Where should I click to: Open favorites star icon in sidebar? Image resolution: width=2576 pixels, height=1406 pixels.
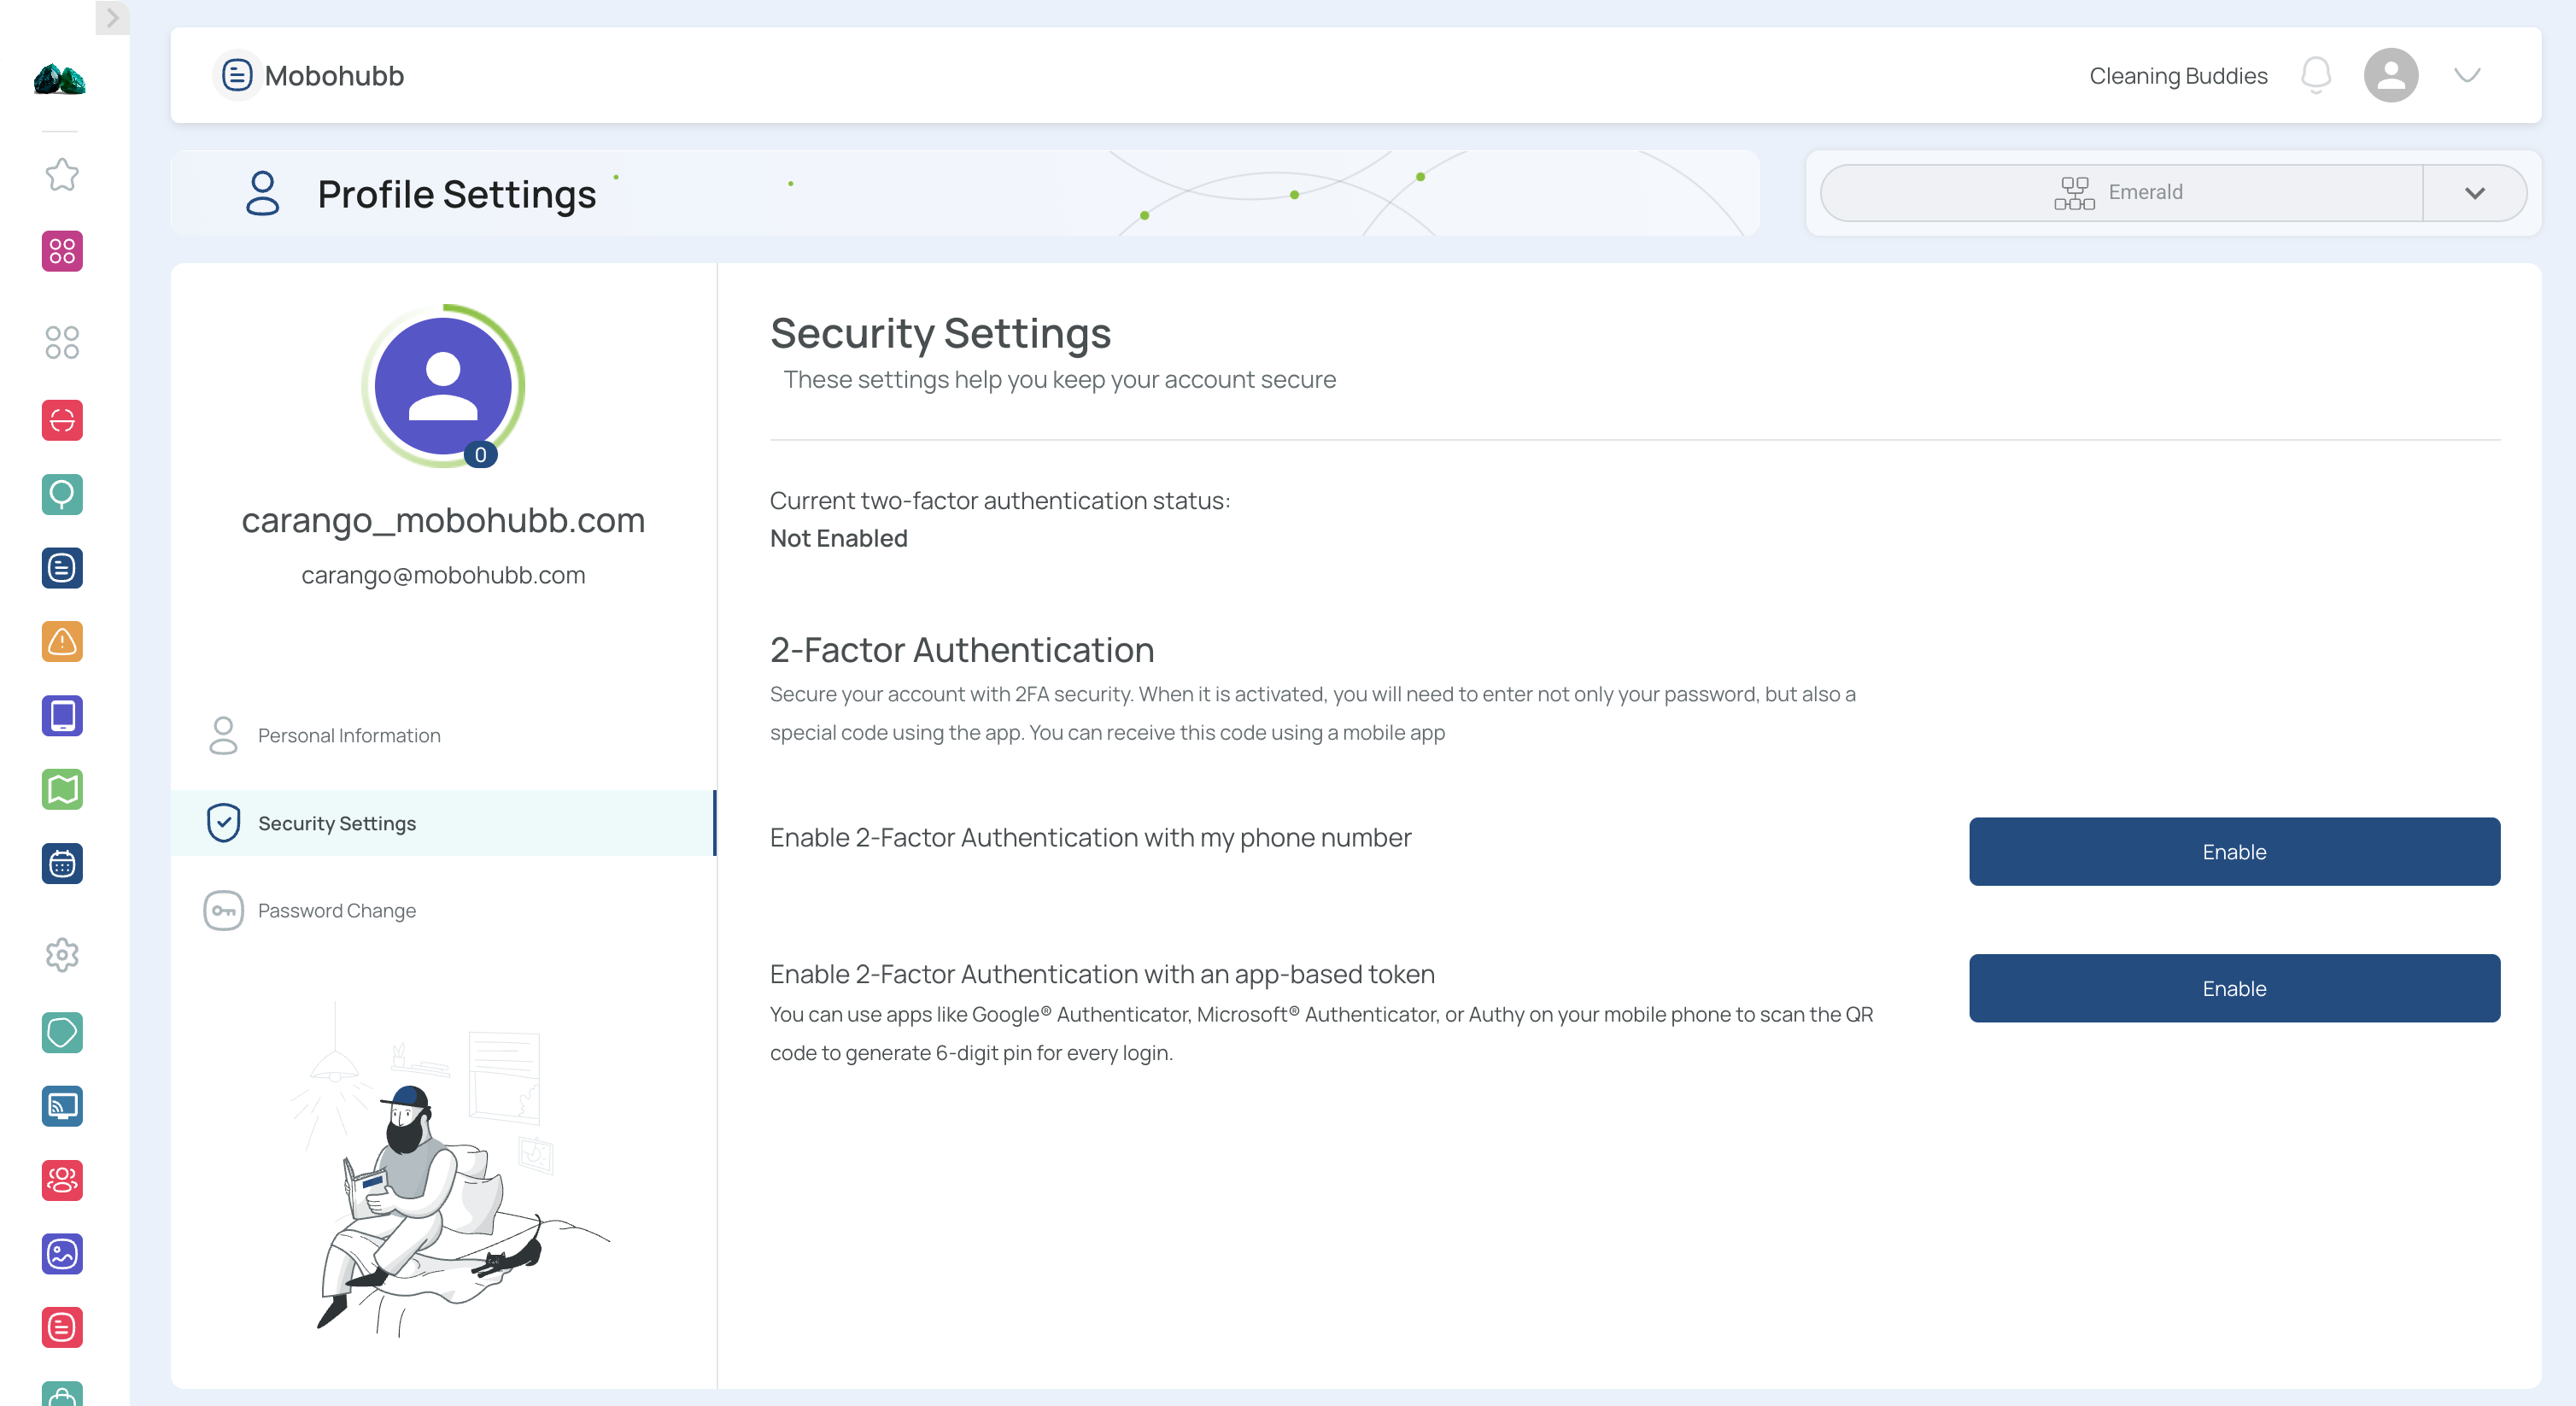(x=62, y=175)
